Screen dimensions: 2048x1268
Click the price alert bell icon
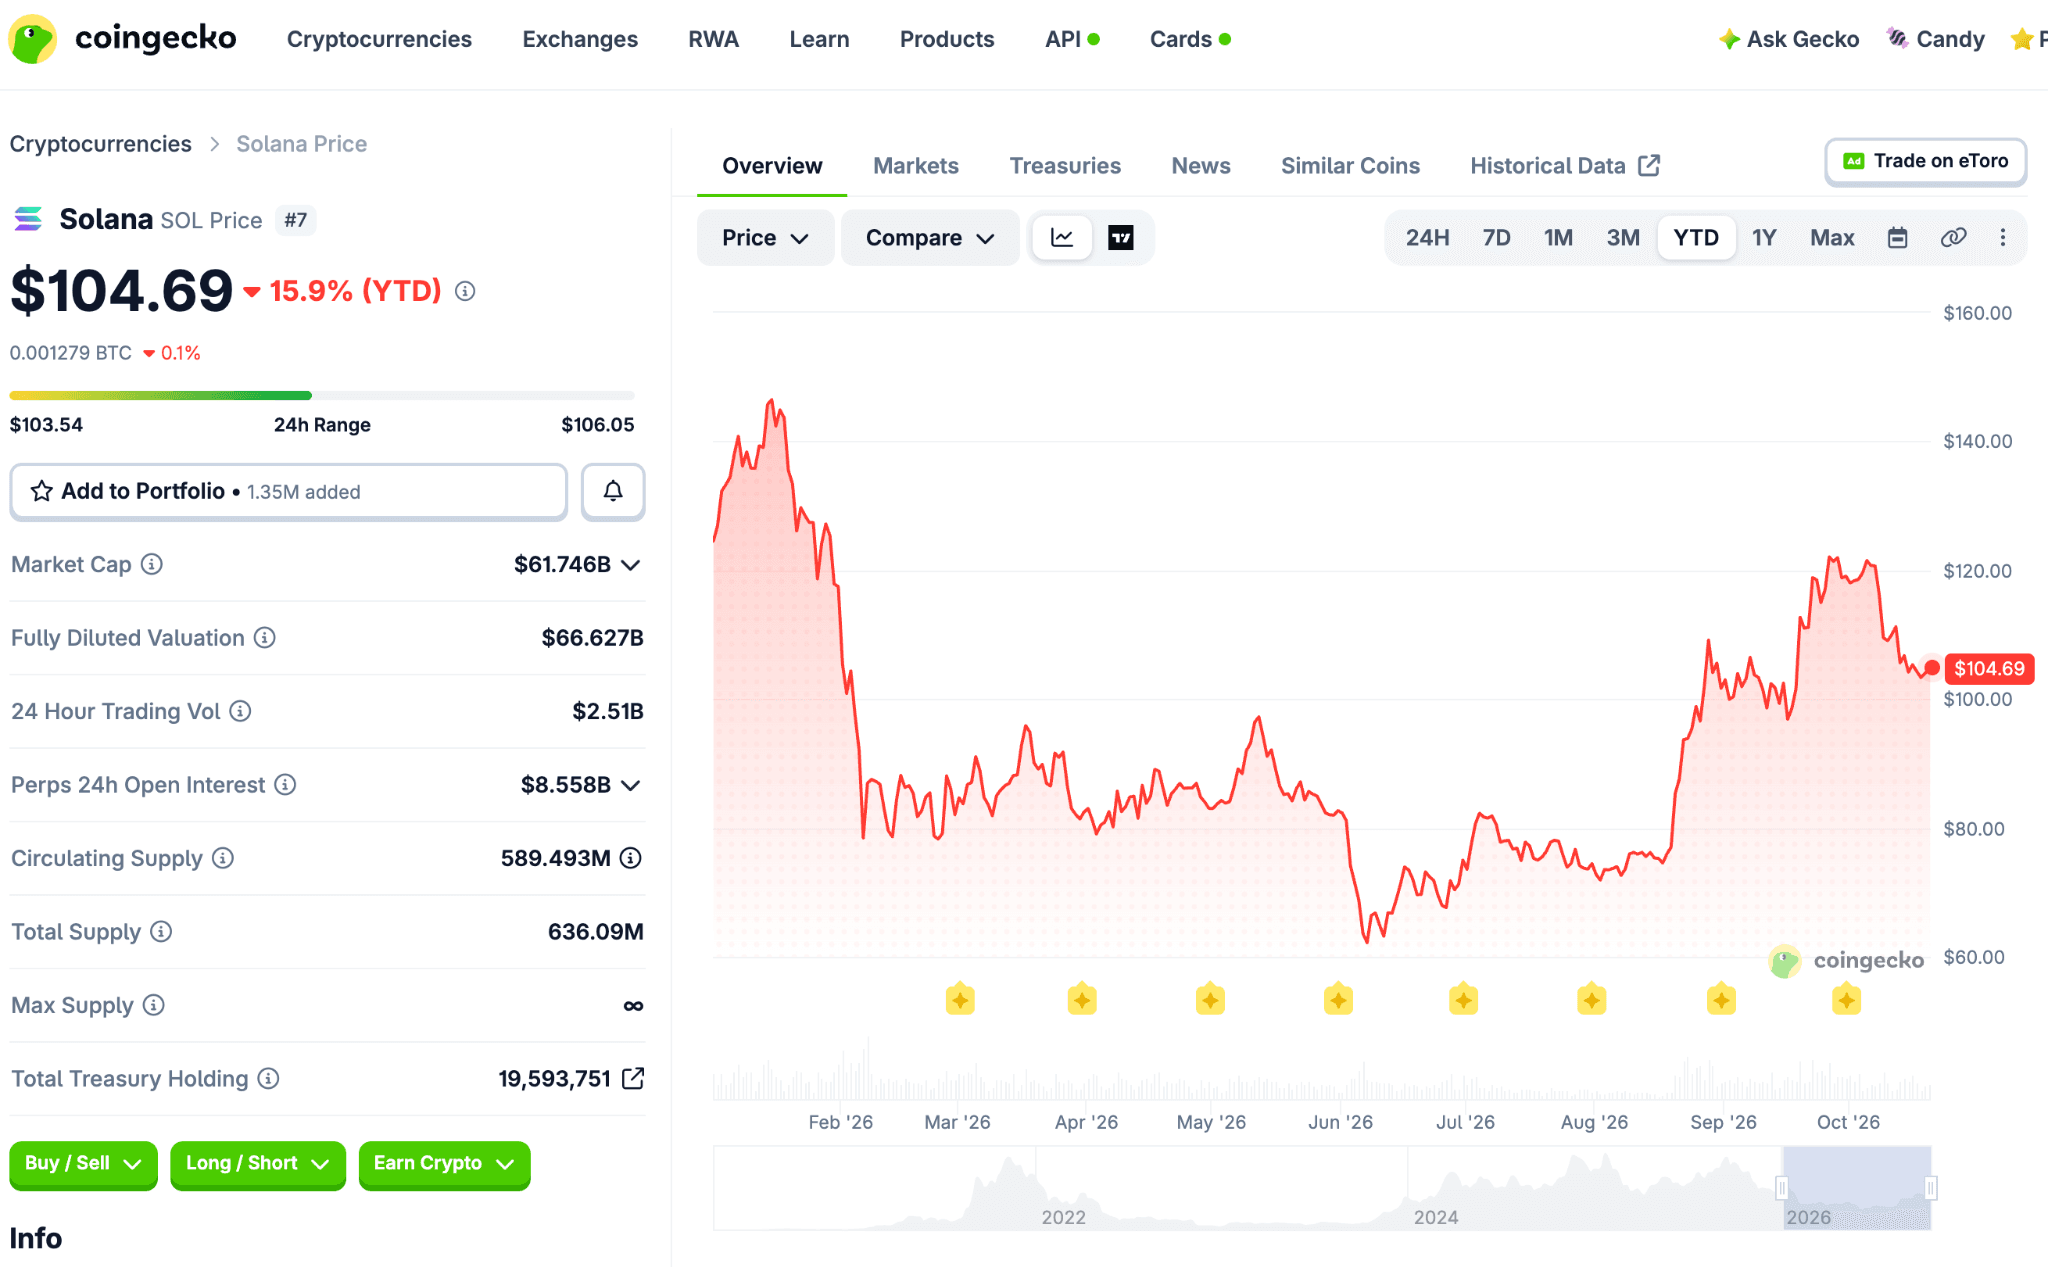point(613,491)
